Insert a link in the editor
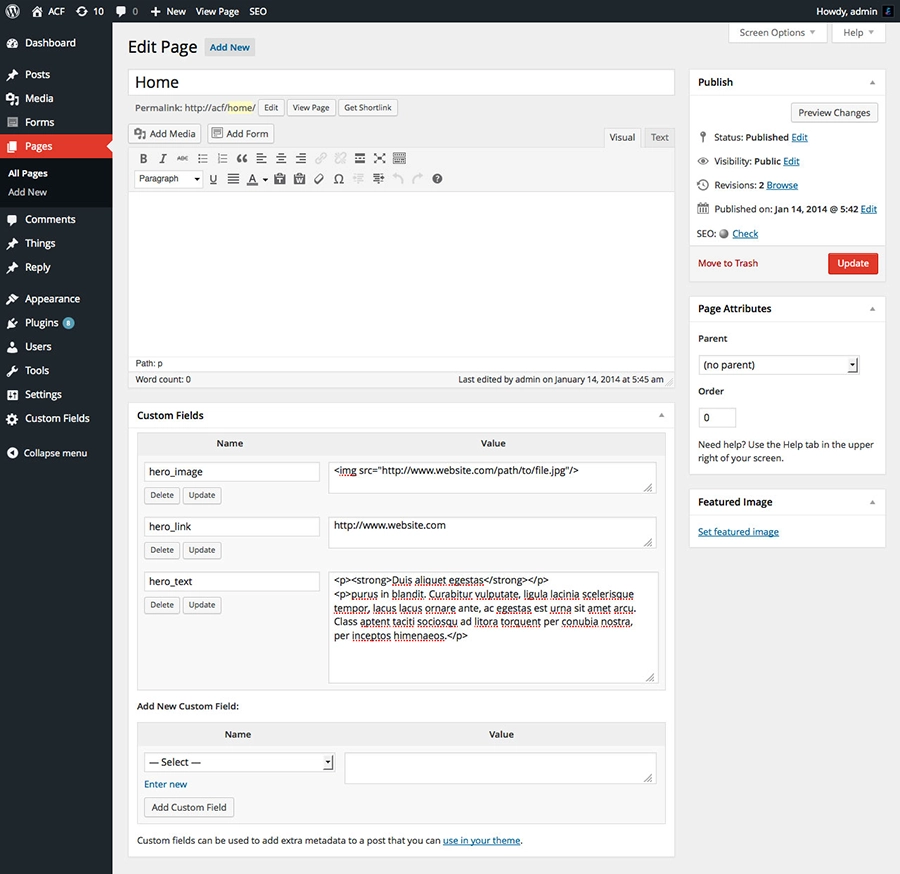 (x=320, y=158)
